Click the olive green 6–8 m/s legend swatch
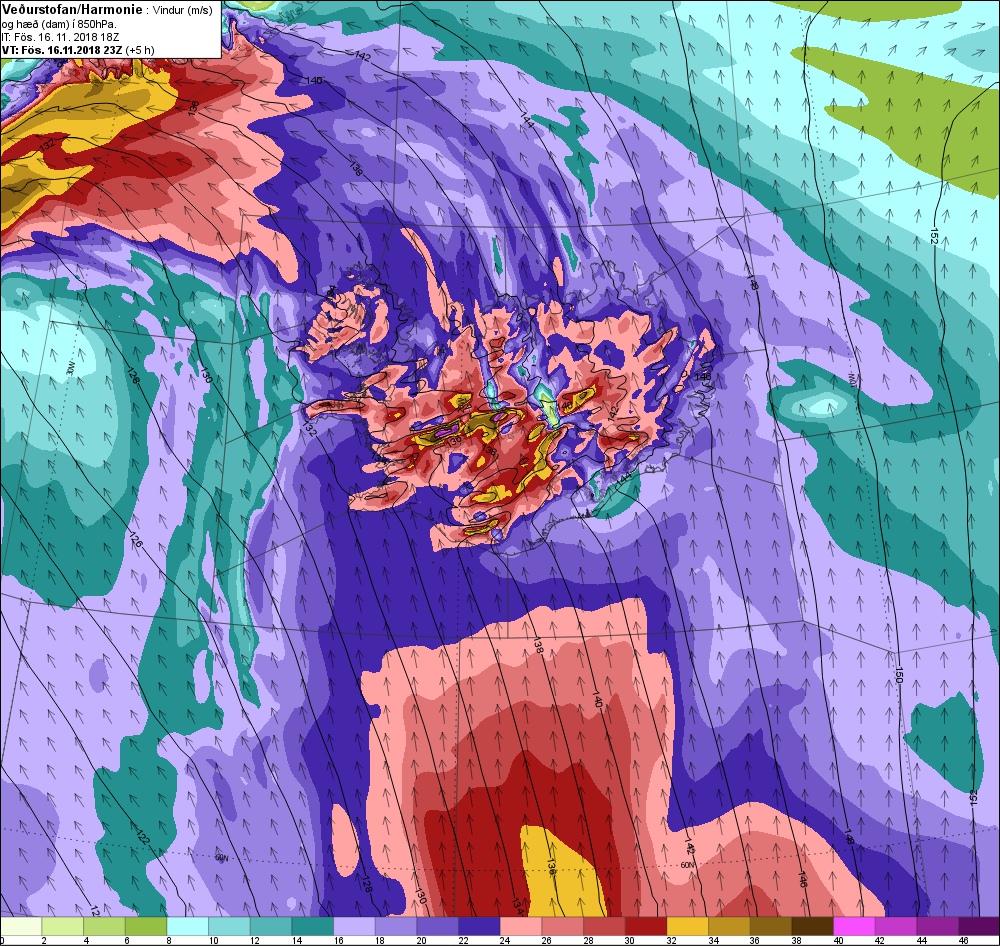This screenshot has width=1000, height=946. coord(146,926)
